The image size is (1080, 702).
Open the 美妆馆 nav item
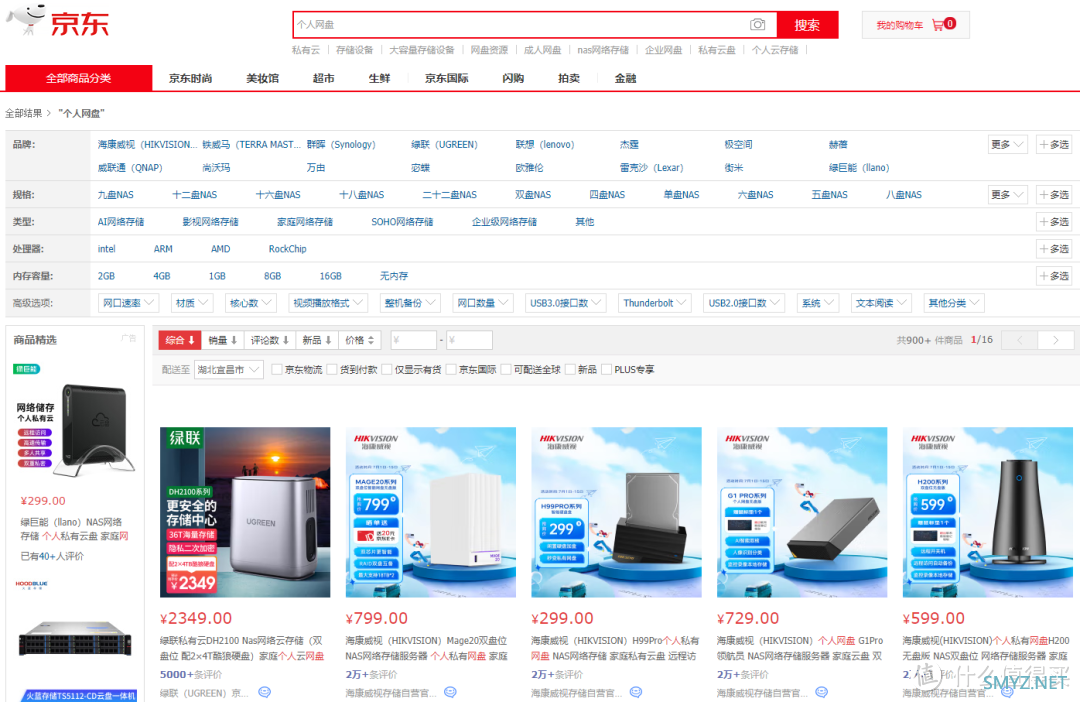click(262, 79)
